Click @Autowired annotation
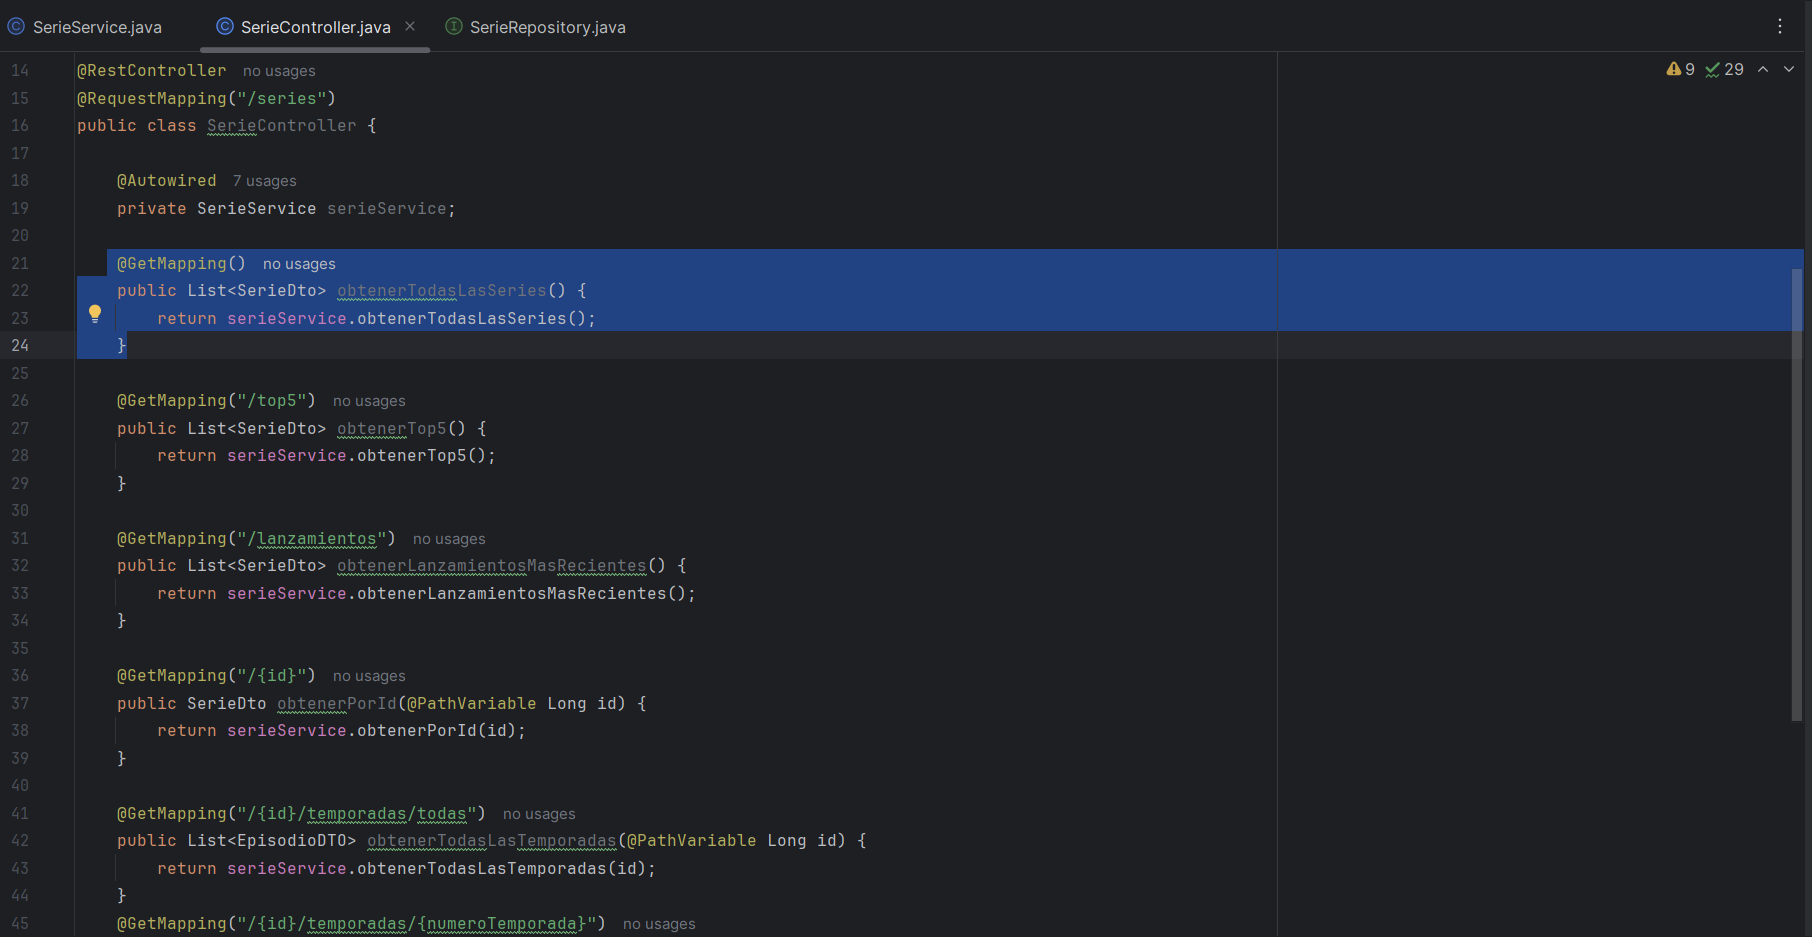The height and width of the screenshot is (937, 1812). point(166,180)
